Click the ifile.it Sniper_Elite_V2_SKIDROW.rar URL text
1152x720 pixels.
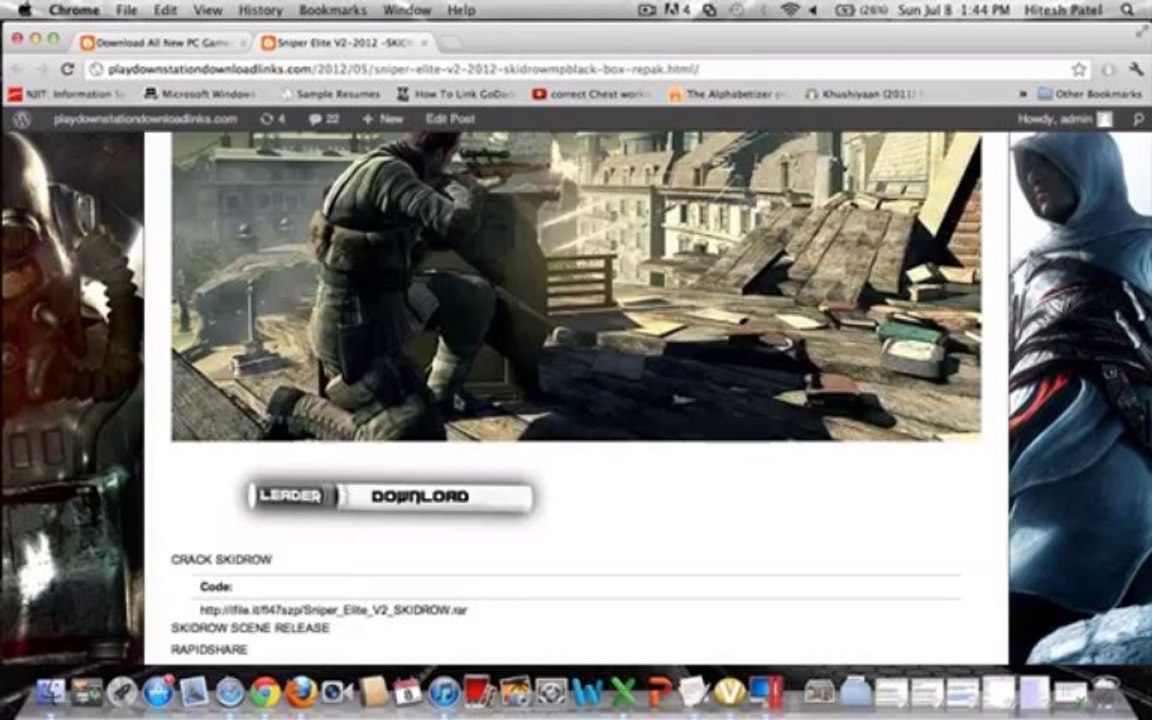click(x=334, y=611)
